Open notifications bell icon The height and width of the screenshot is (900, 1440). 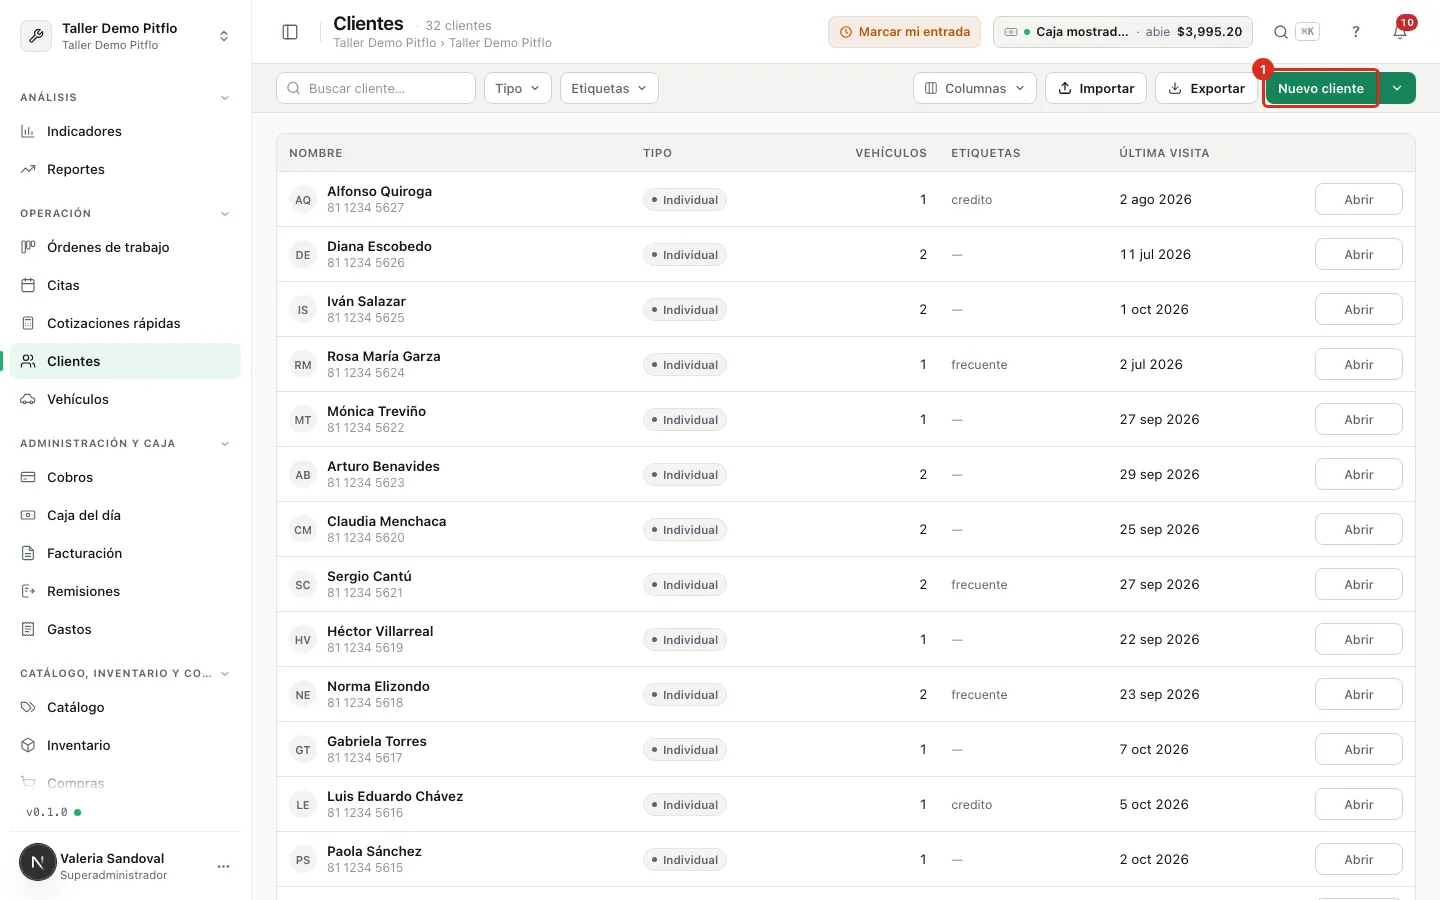point(1400,32)
